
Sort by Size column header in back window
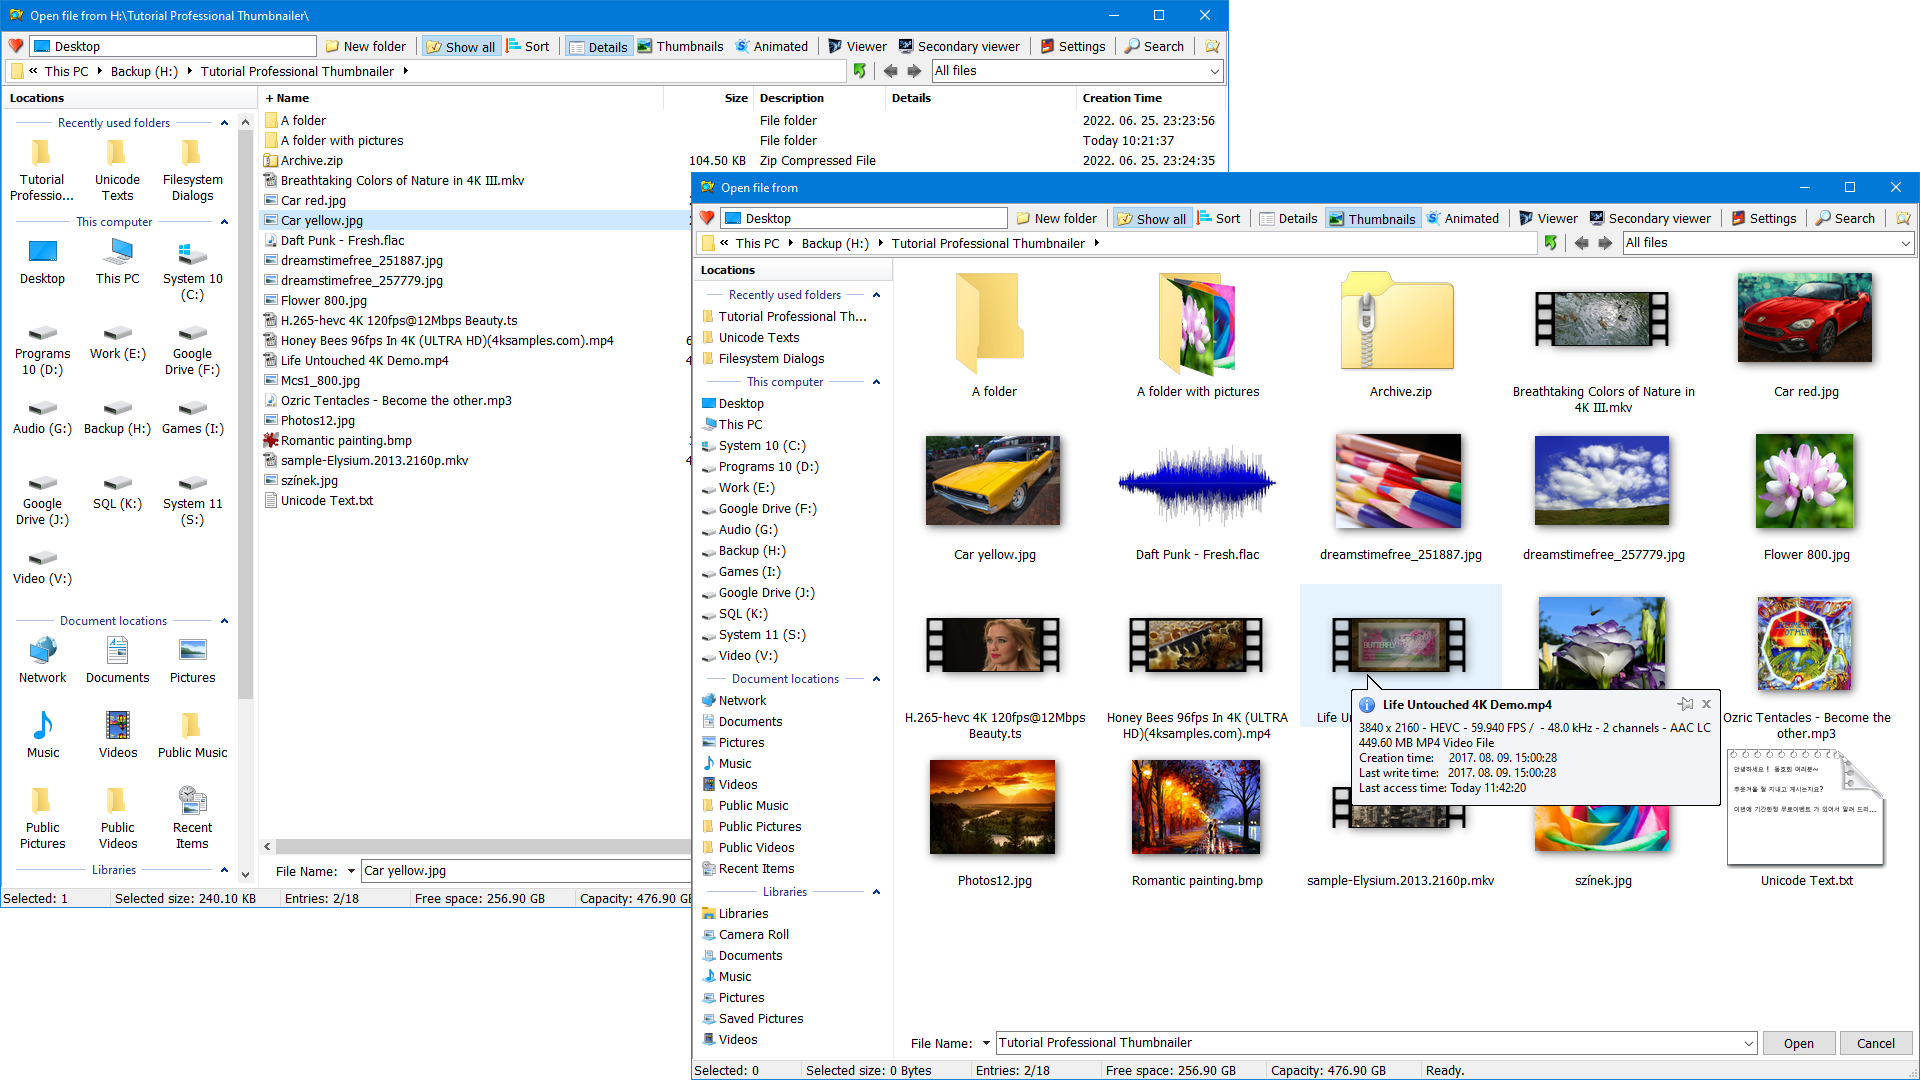pyautogui.click(x=708, y=98)
